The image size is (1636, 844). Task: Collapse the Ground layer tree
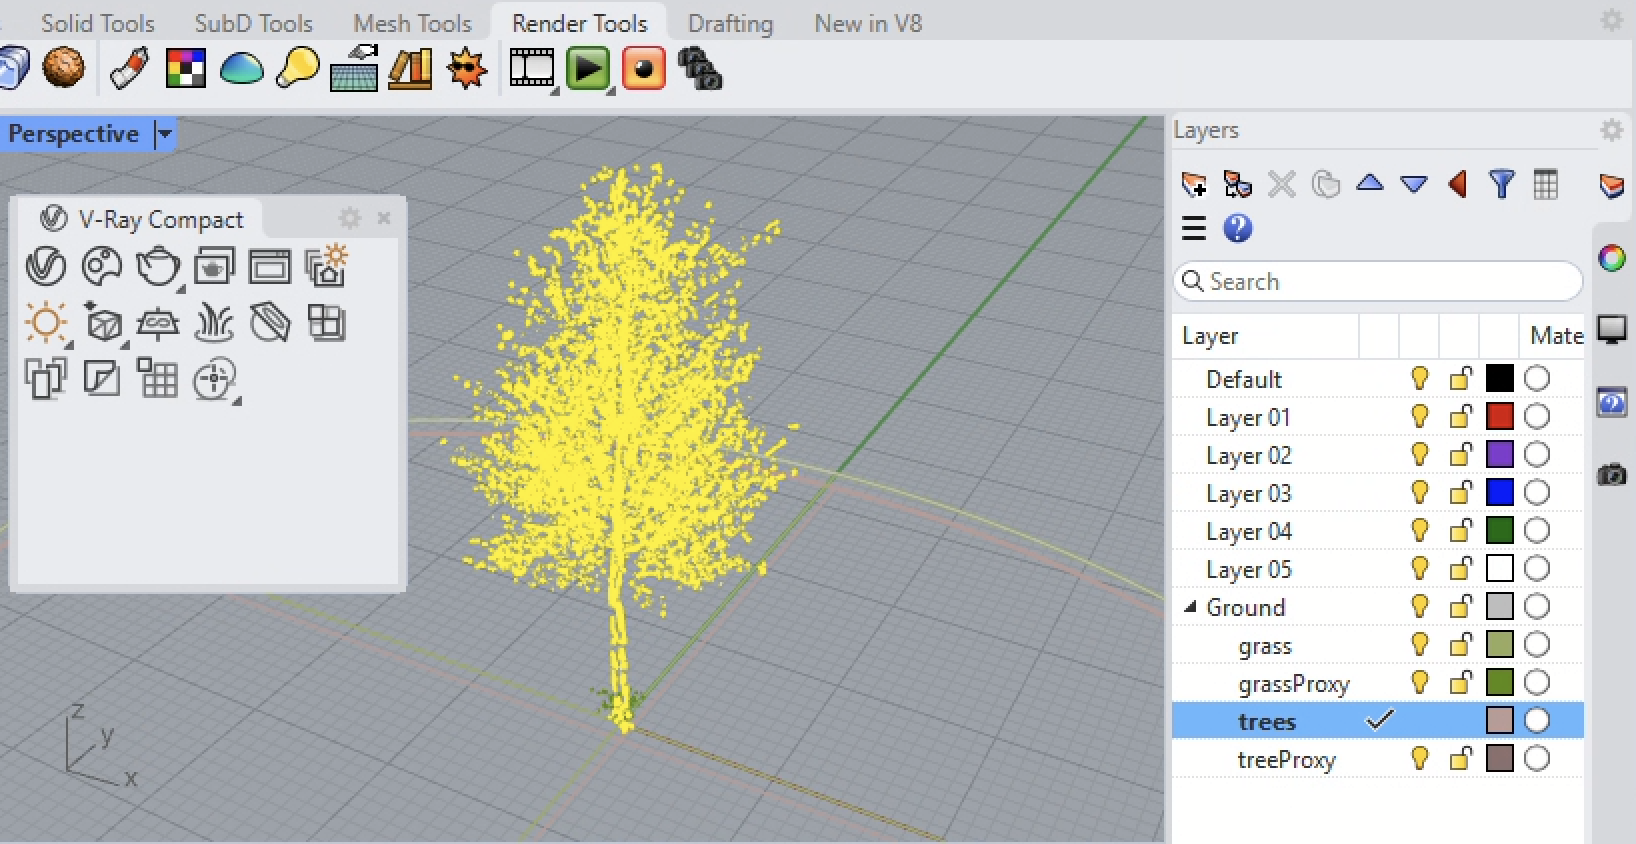pos(1190,607)
